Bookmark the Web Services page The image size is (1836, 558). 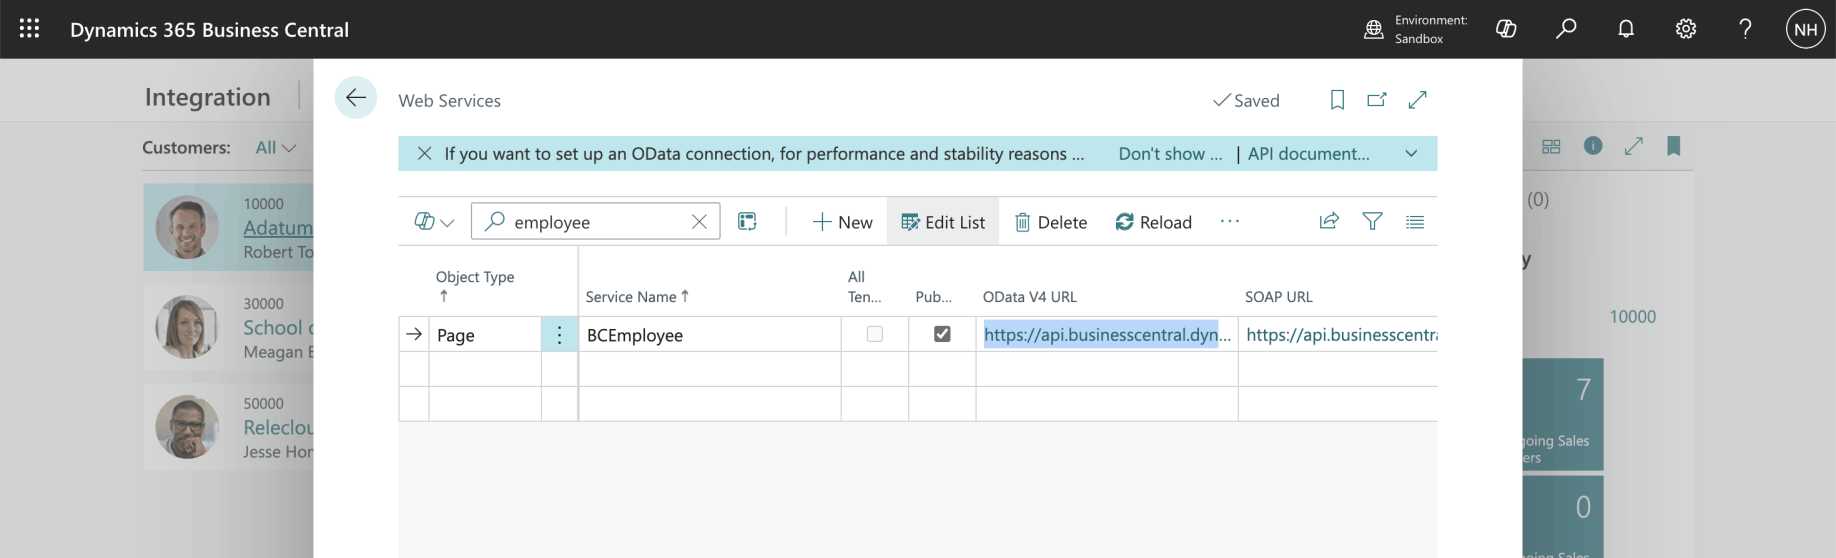(x=1337, y=100)
